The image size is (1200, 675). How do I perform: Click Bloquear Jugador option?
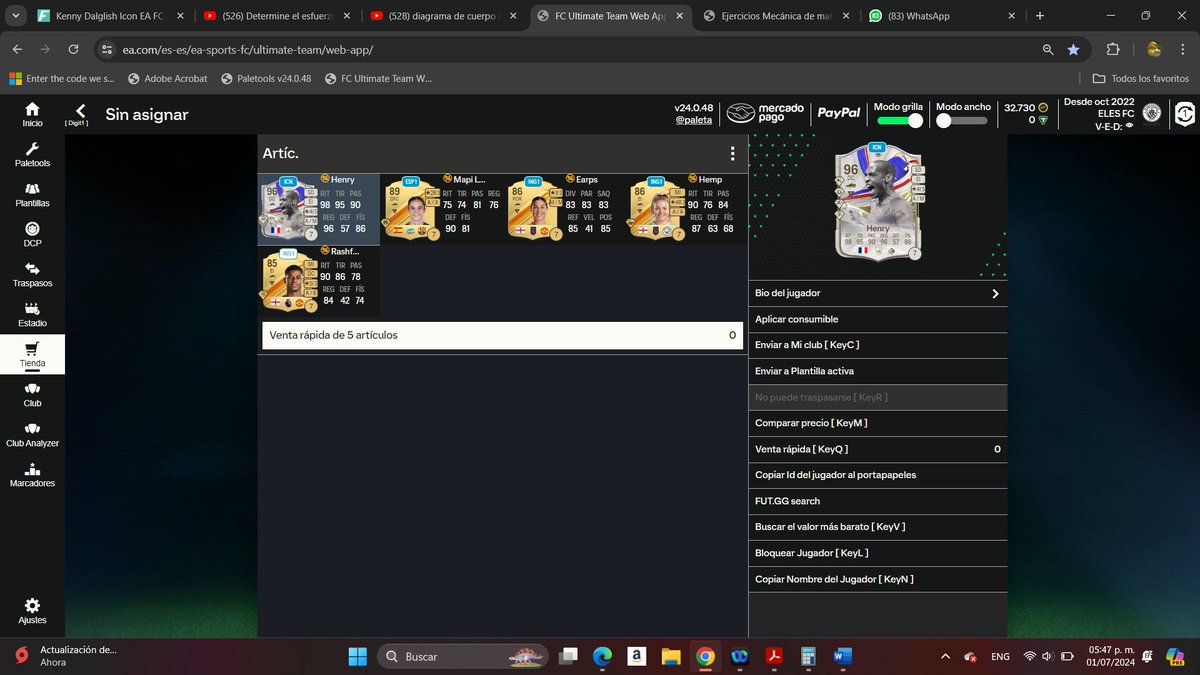pos(879,553)
